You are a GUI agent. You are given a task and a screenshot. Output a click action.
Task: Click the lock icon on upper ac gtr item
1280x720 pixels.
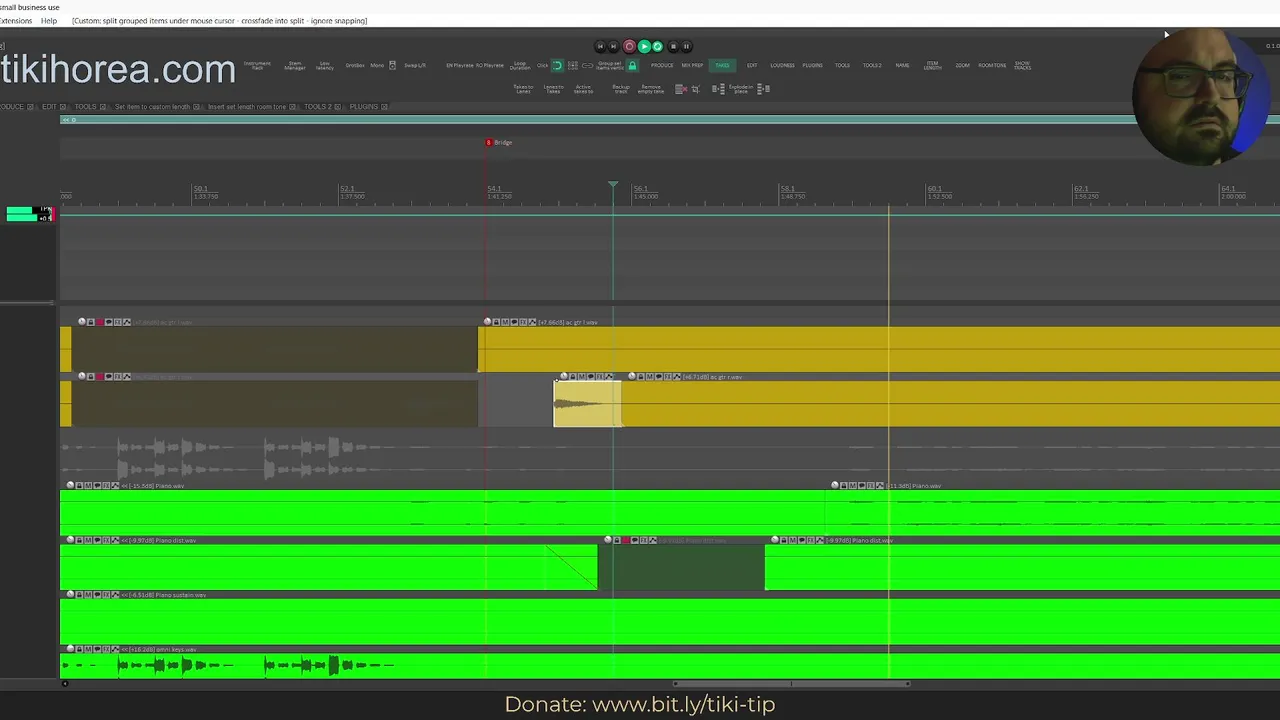pyautogui.click(x=496, y=322)
